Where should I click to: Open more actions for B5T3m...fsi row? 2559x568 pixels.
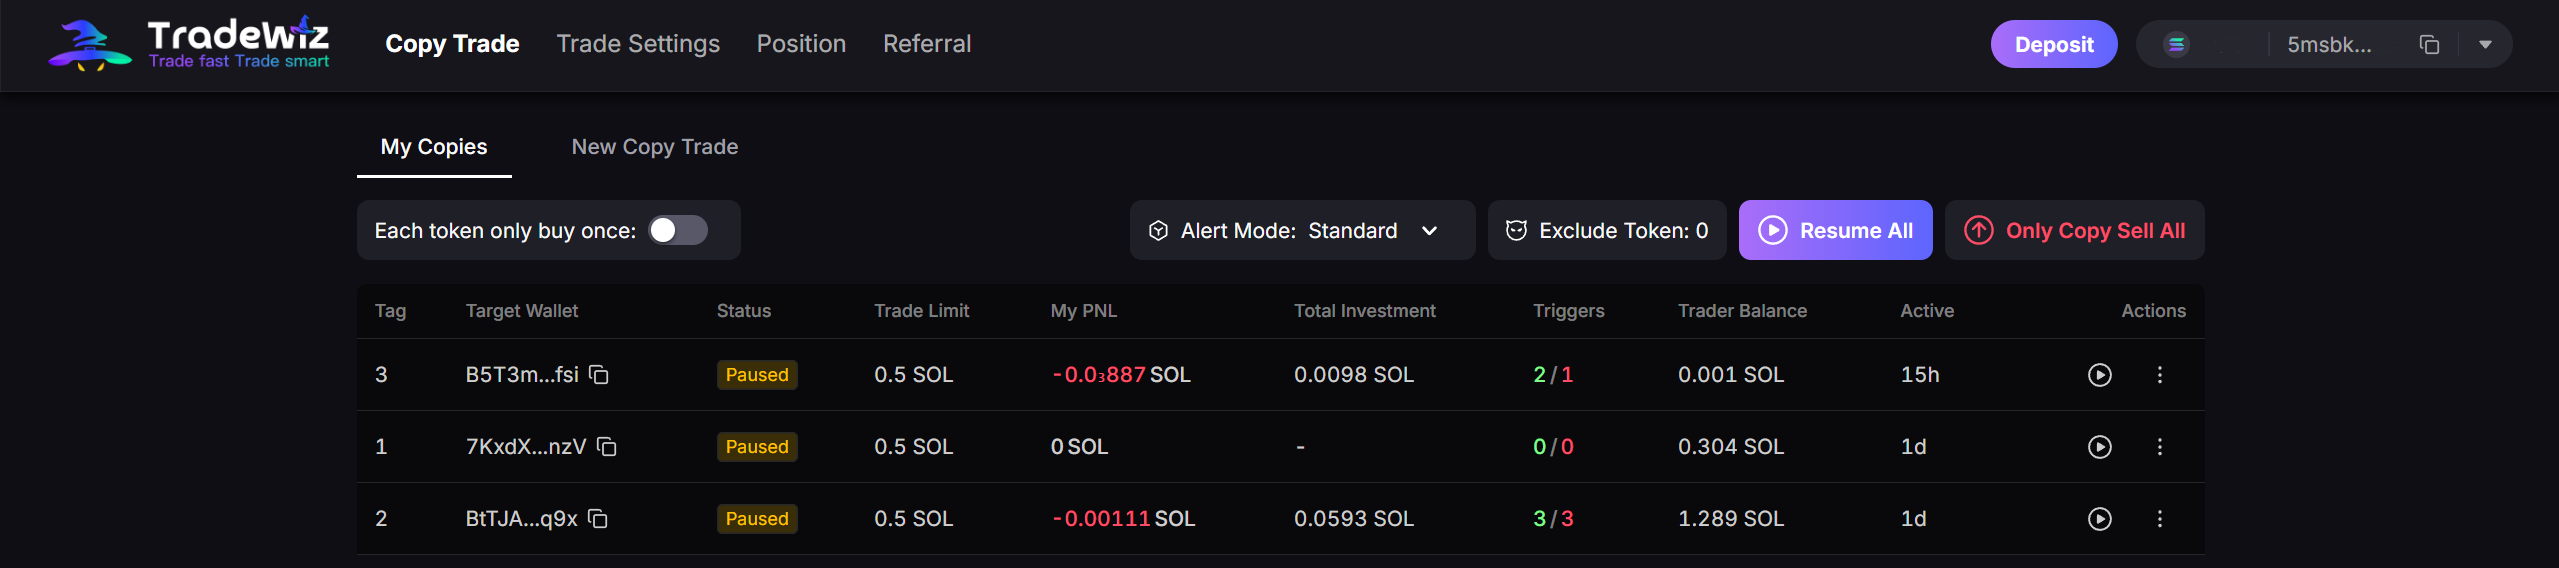click(x=2159, y=375)
